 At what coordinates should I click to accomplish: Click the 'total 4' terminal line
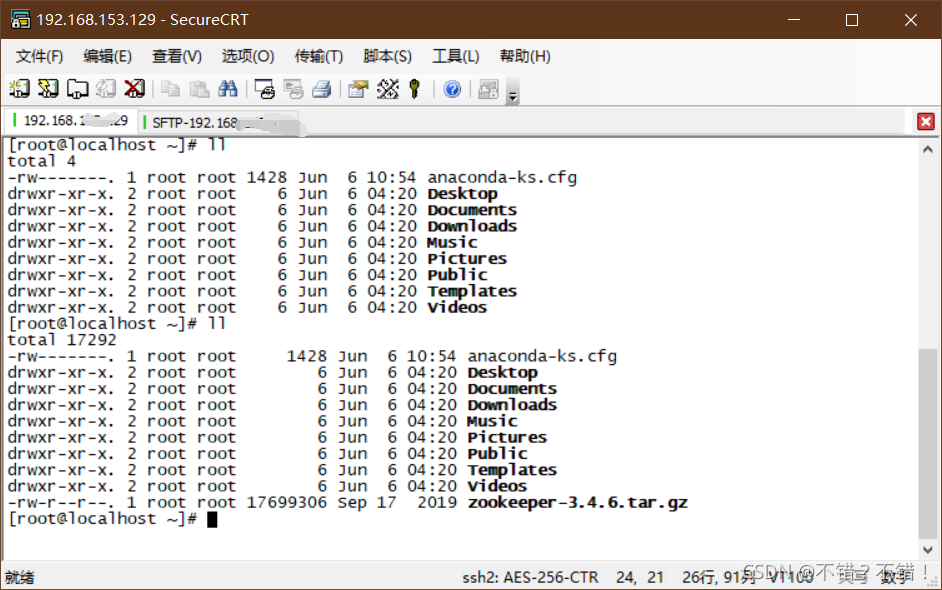pos(41,161)
